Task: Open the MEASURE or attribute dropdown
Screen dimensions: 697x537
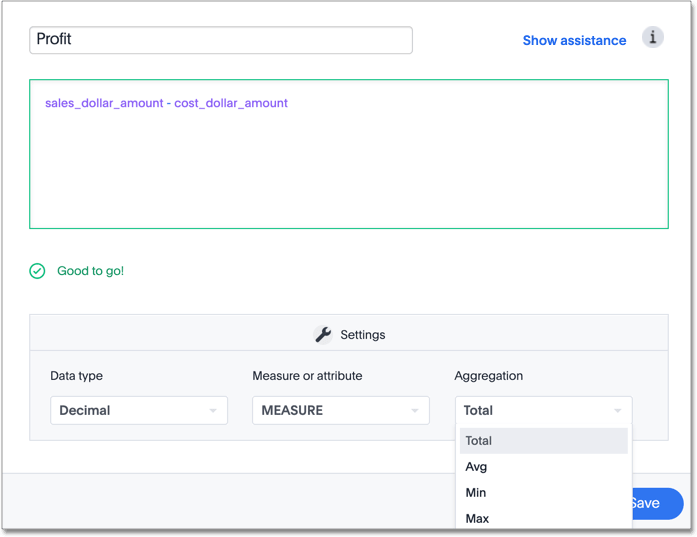Action: coord(341,410)
